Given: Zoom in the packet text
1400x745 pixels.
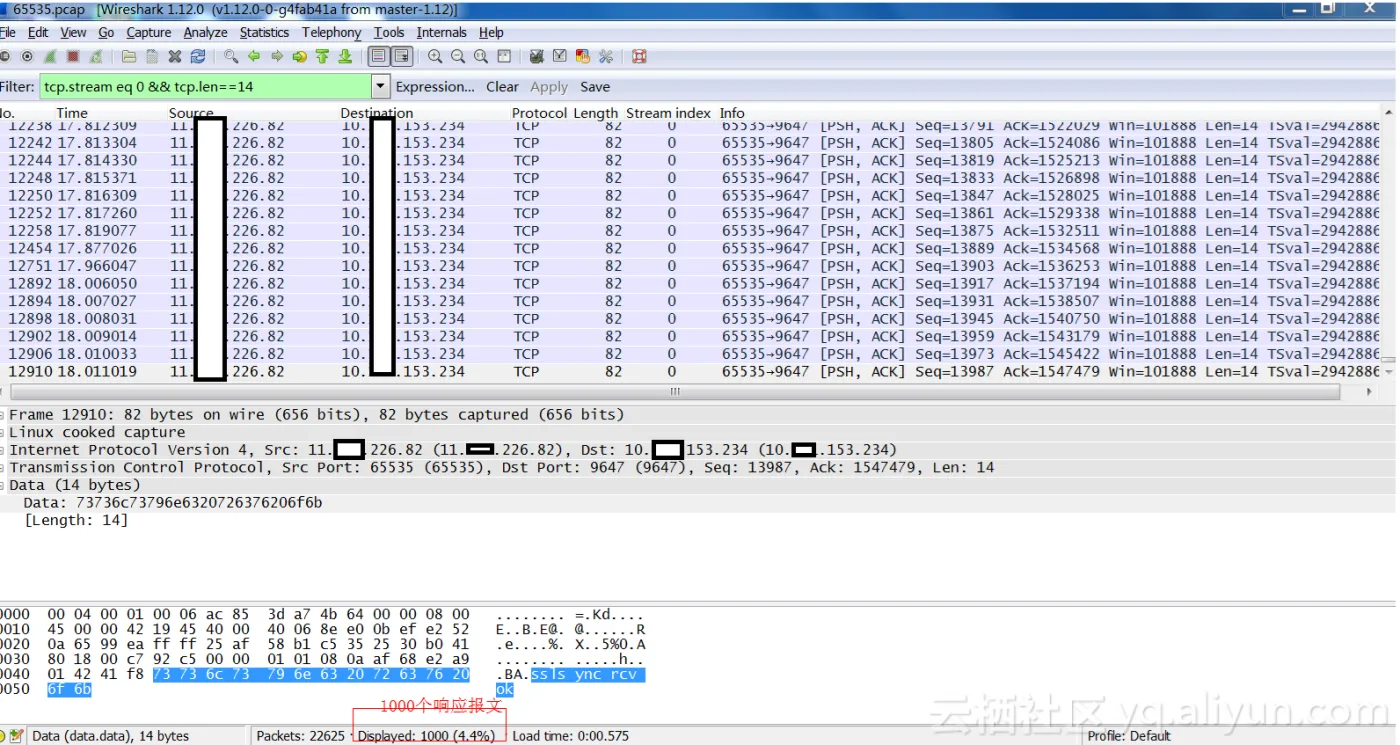Looking at the screenshot, I should (x=435, y=57).
